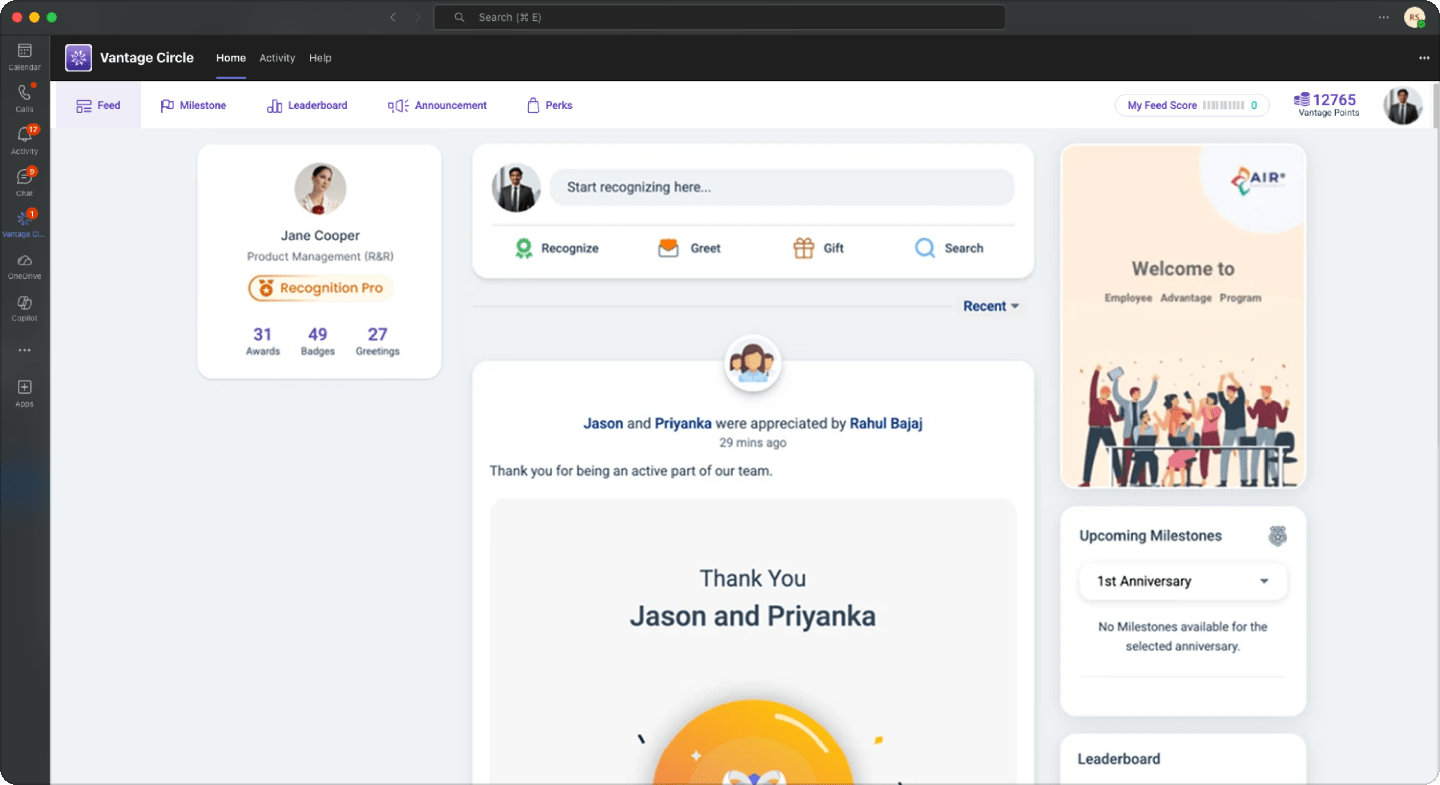Click the Gift action
Viewport: 1440px width, 785px height.
point(818,248)
